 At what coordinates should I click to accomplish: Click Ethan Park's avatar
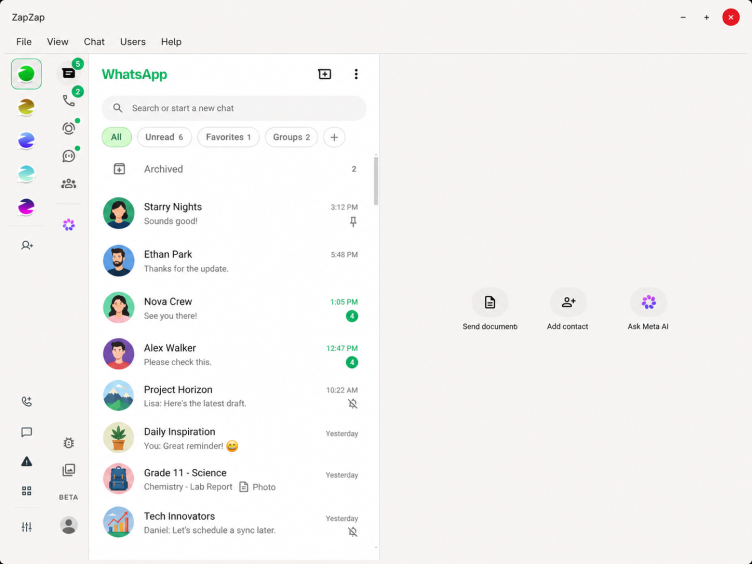(x=118, y=261)
